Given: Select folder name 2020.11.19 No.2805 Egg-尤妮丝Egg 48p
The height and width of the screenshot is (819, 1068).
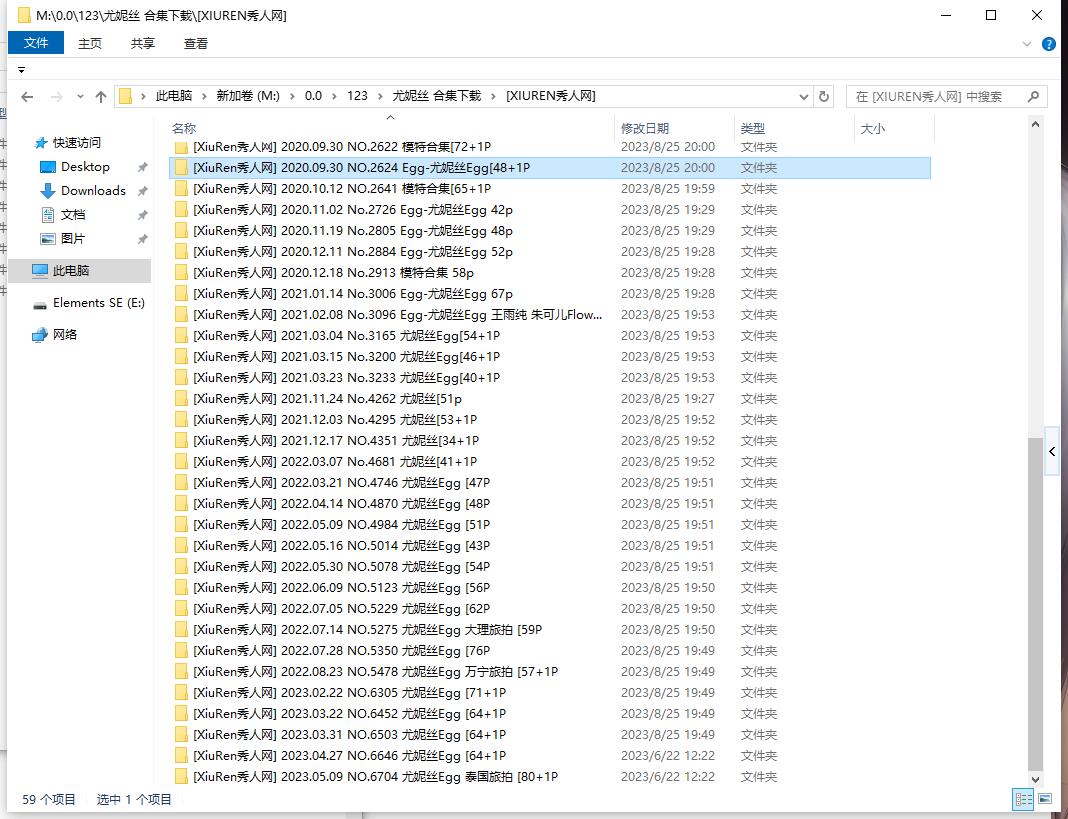Looking at the screenshot, I should (353, 231).
